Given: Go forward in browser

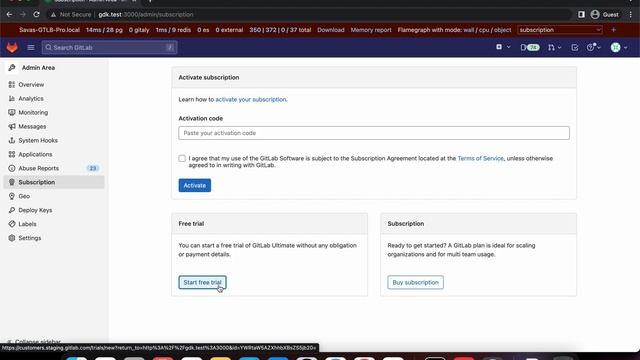Looking at the screenshot, I should point(23,14).
